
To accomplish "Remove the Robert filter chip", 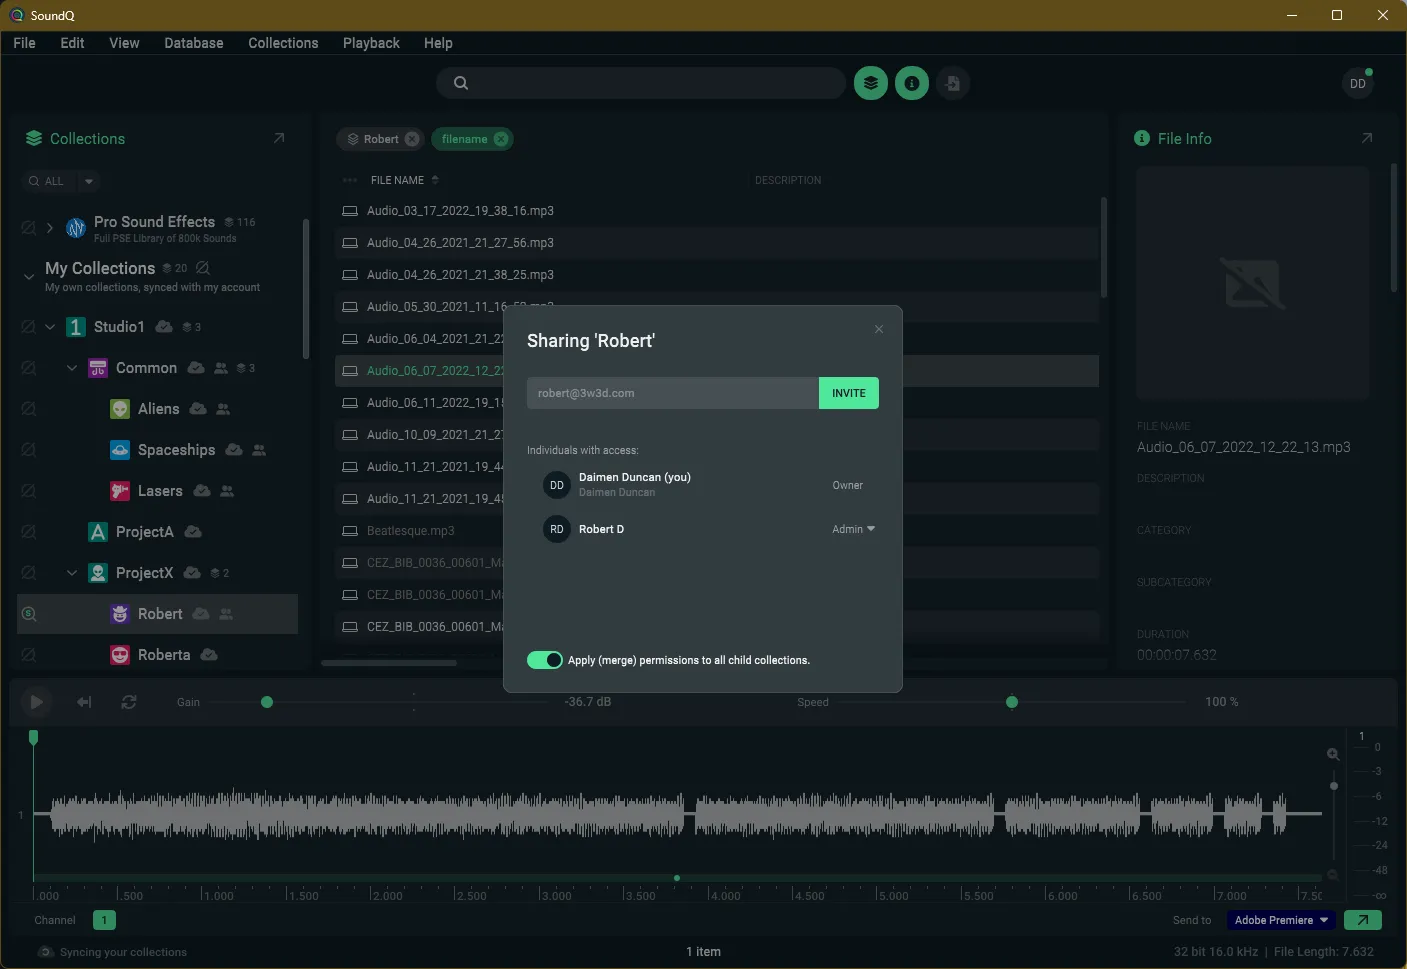I will (412, 139).
